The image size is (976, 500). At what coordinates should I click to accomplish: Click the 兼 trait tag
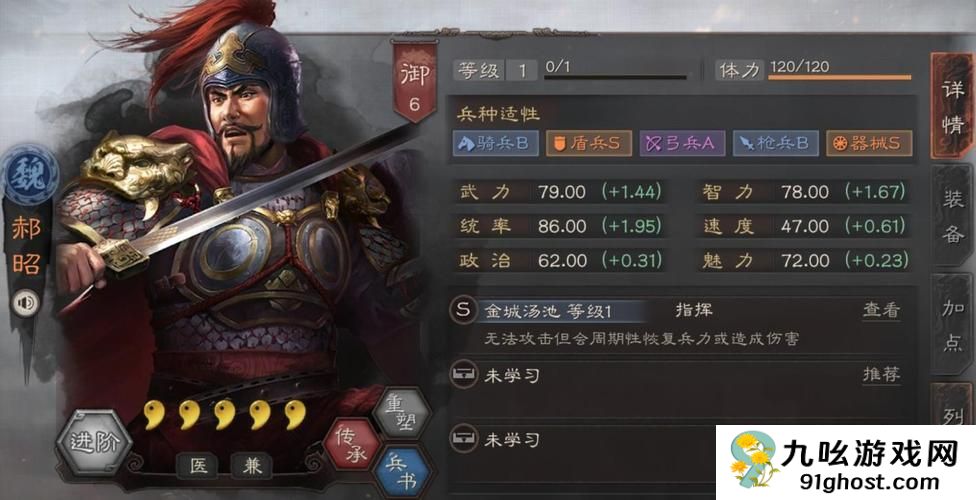pyautogui.click(x=251, y=466)
